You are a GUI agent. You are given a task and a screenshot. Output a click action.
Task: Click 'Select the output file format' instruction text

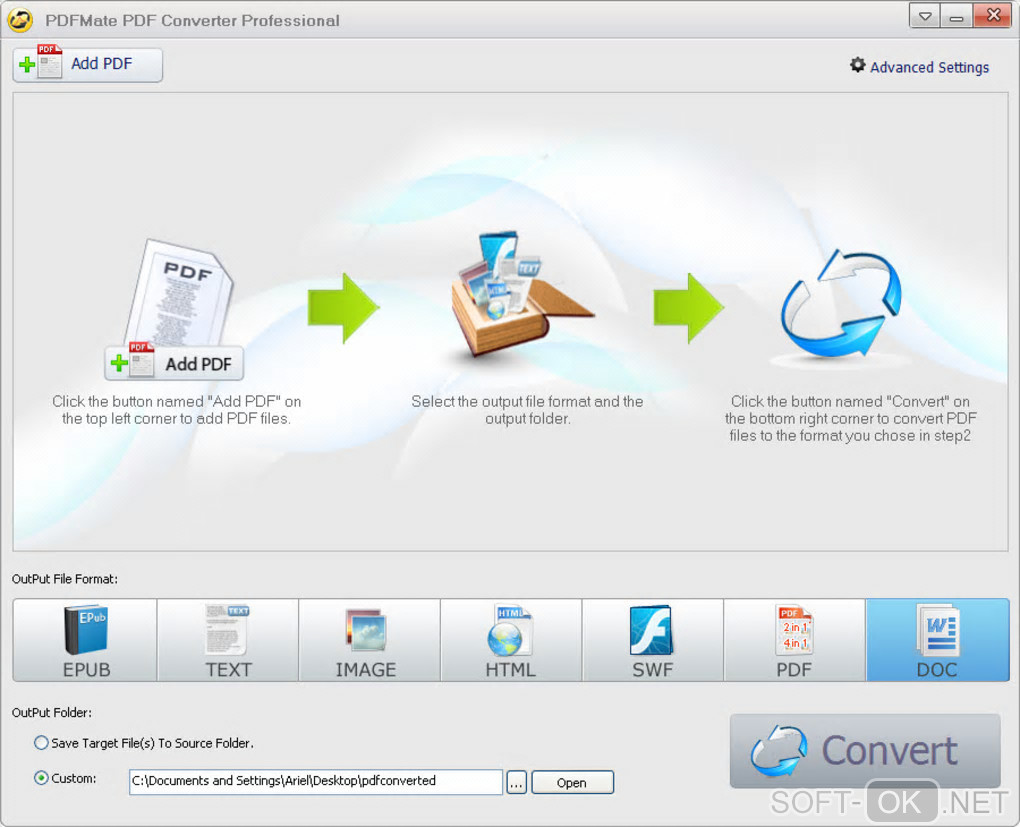click(527, 410)
